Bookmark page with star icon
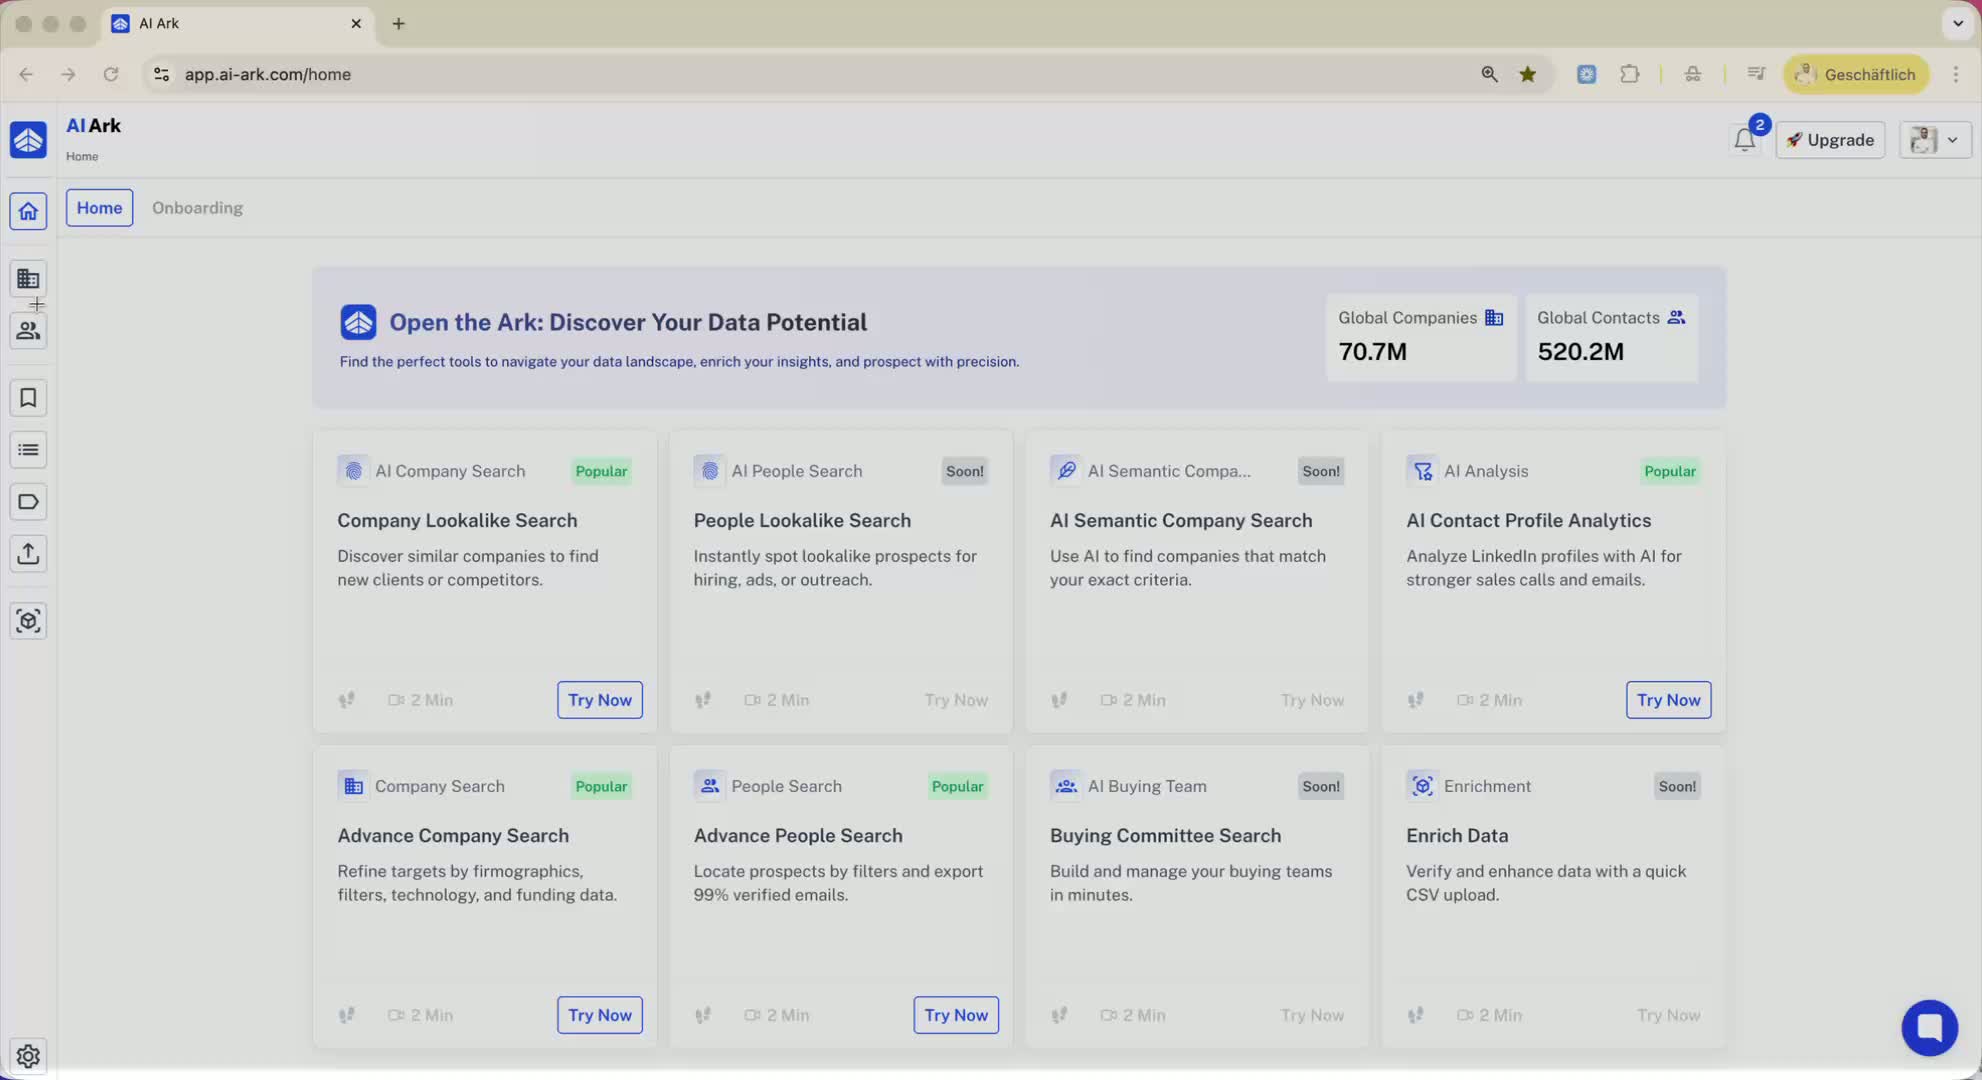Image resolution: width=1982 pixels, height=1080 pixels. 1527,74
